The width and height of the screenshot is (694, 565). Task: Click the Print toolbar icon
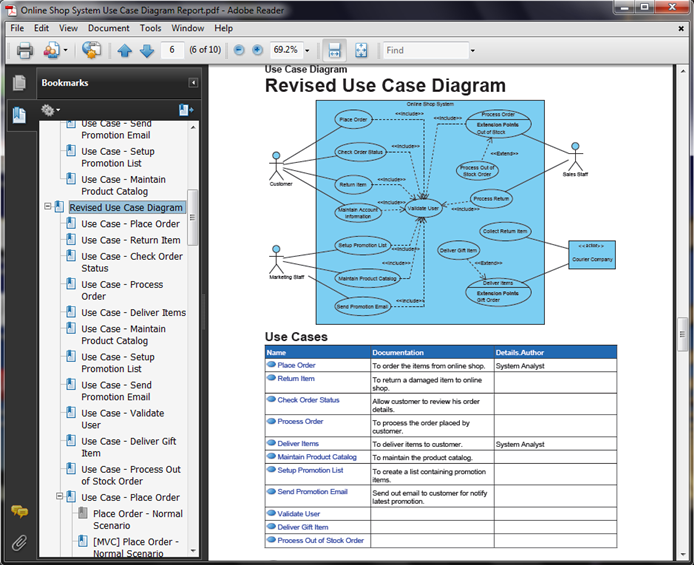coord(25,50)
